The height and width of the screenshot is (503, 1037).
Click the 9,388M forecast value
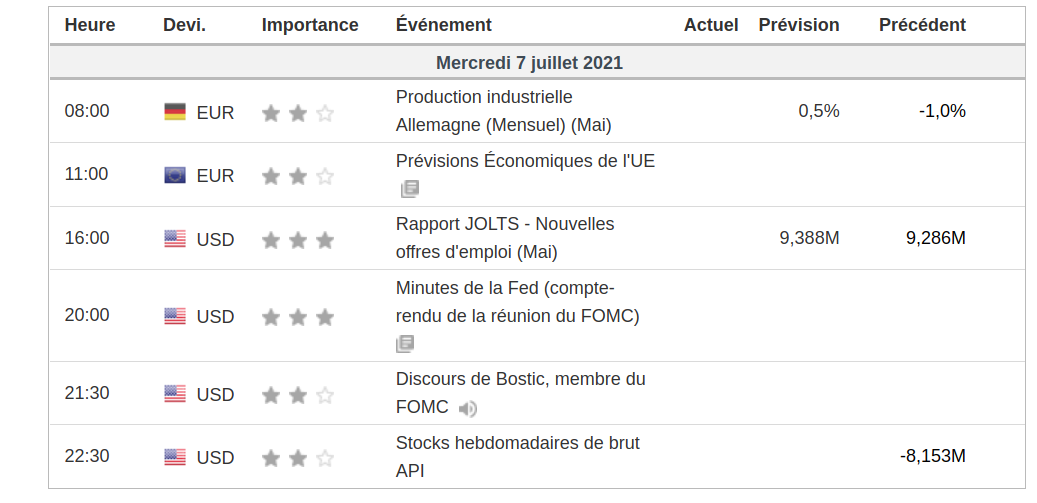point(809,238)
